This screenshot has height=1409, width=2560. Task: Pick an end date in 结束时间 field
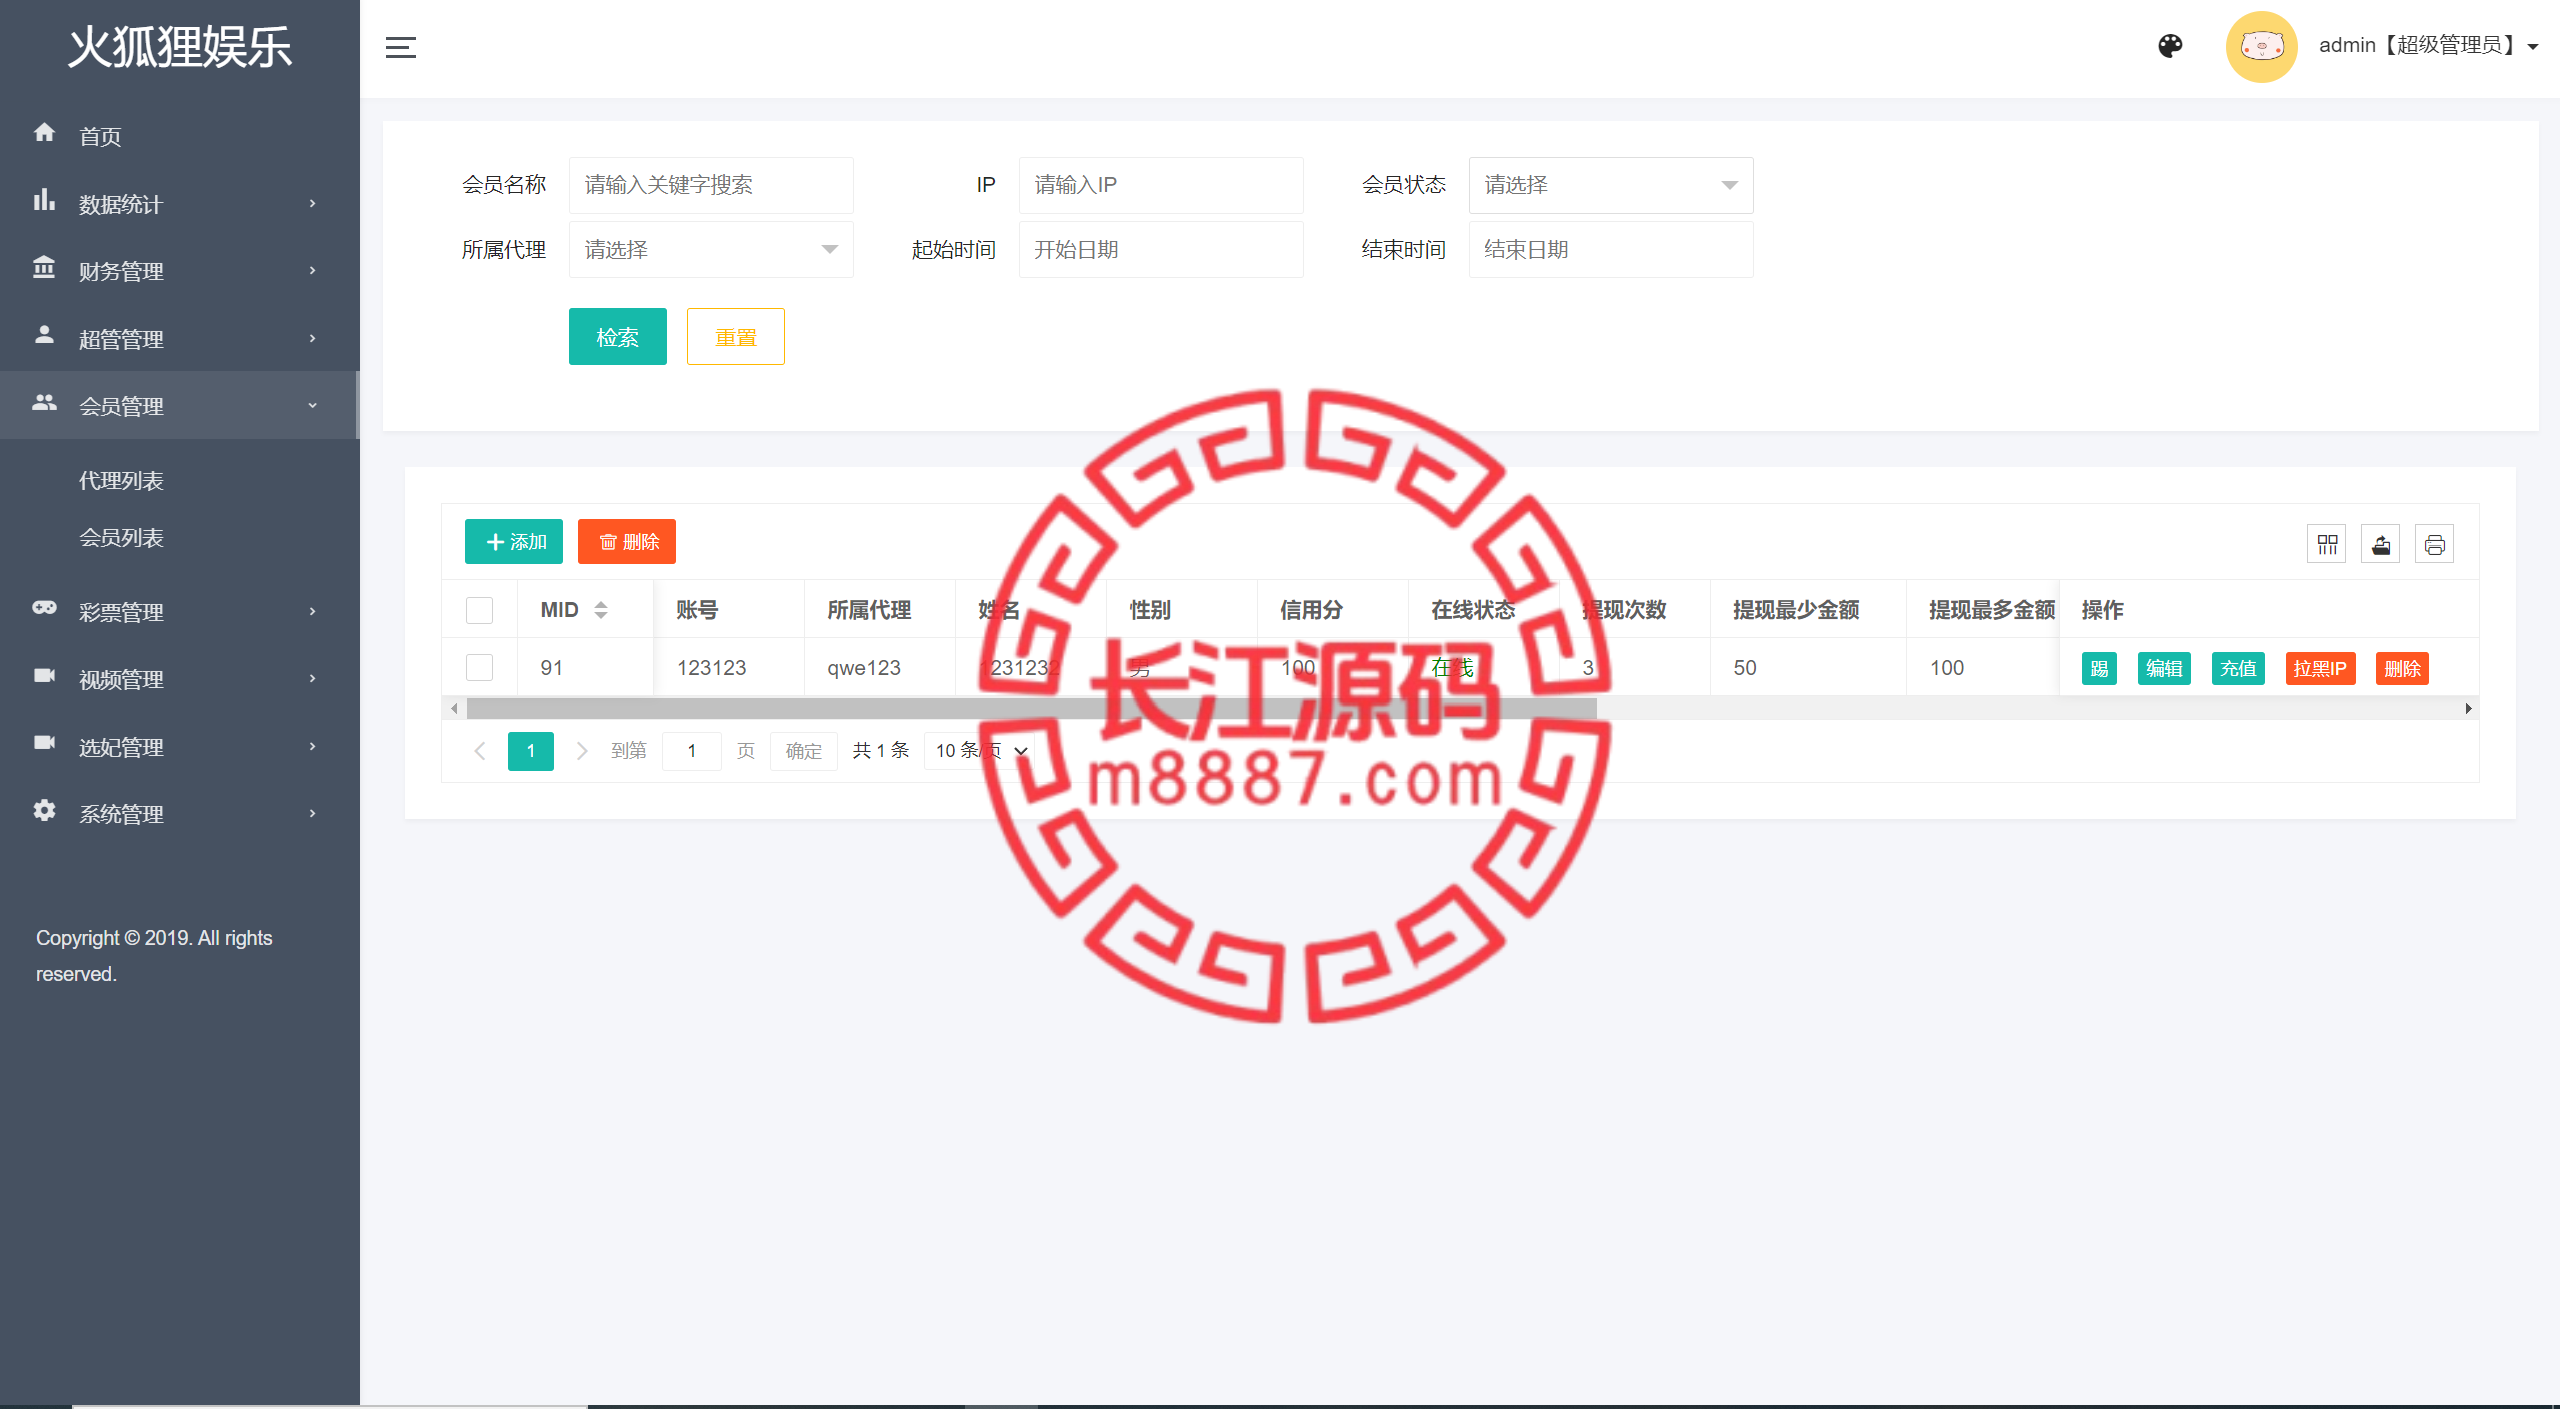point(1611,250)
